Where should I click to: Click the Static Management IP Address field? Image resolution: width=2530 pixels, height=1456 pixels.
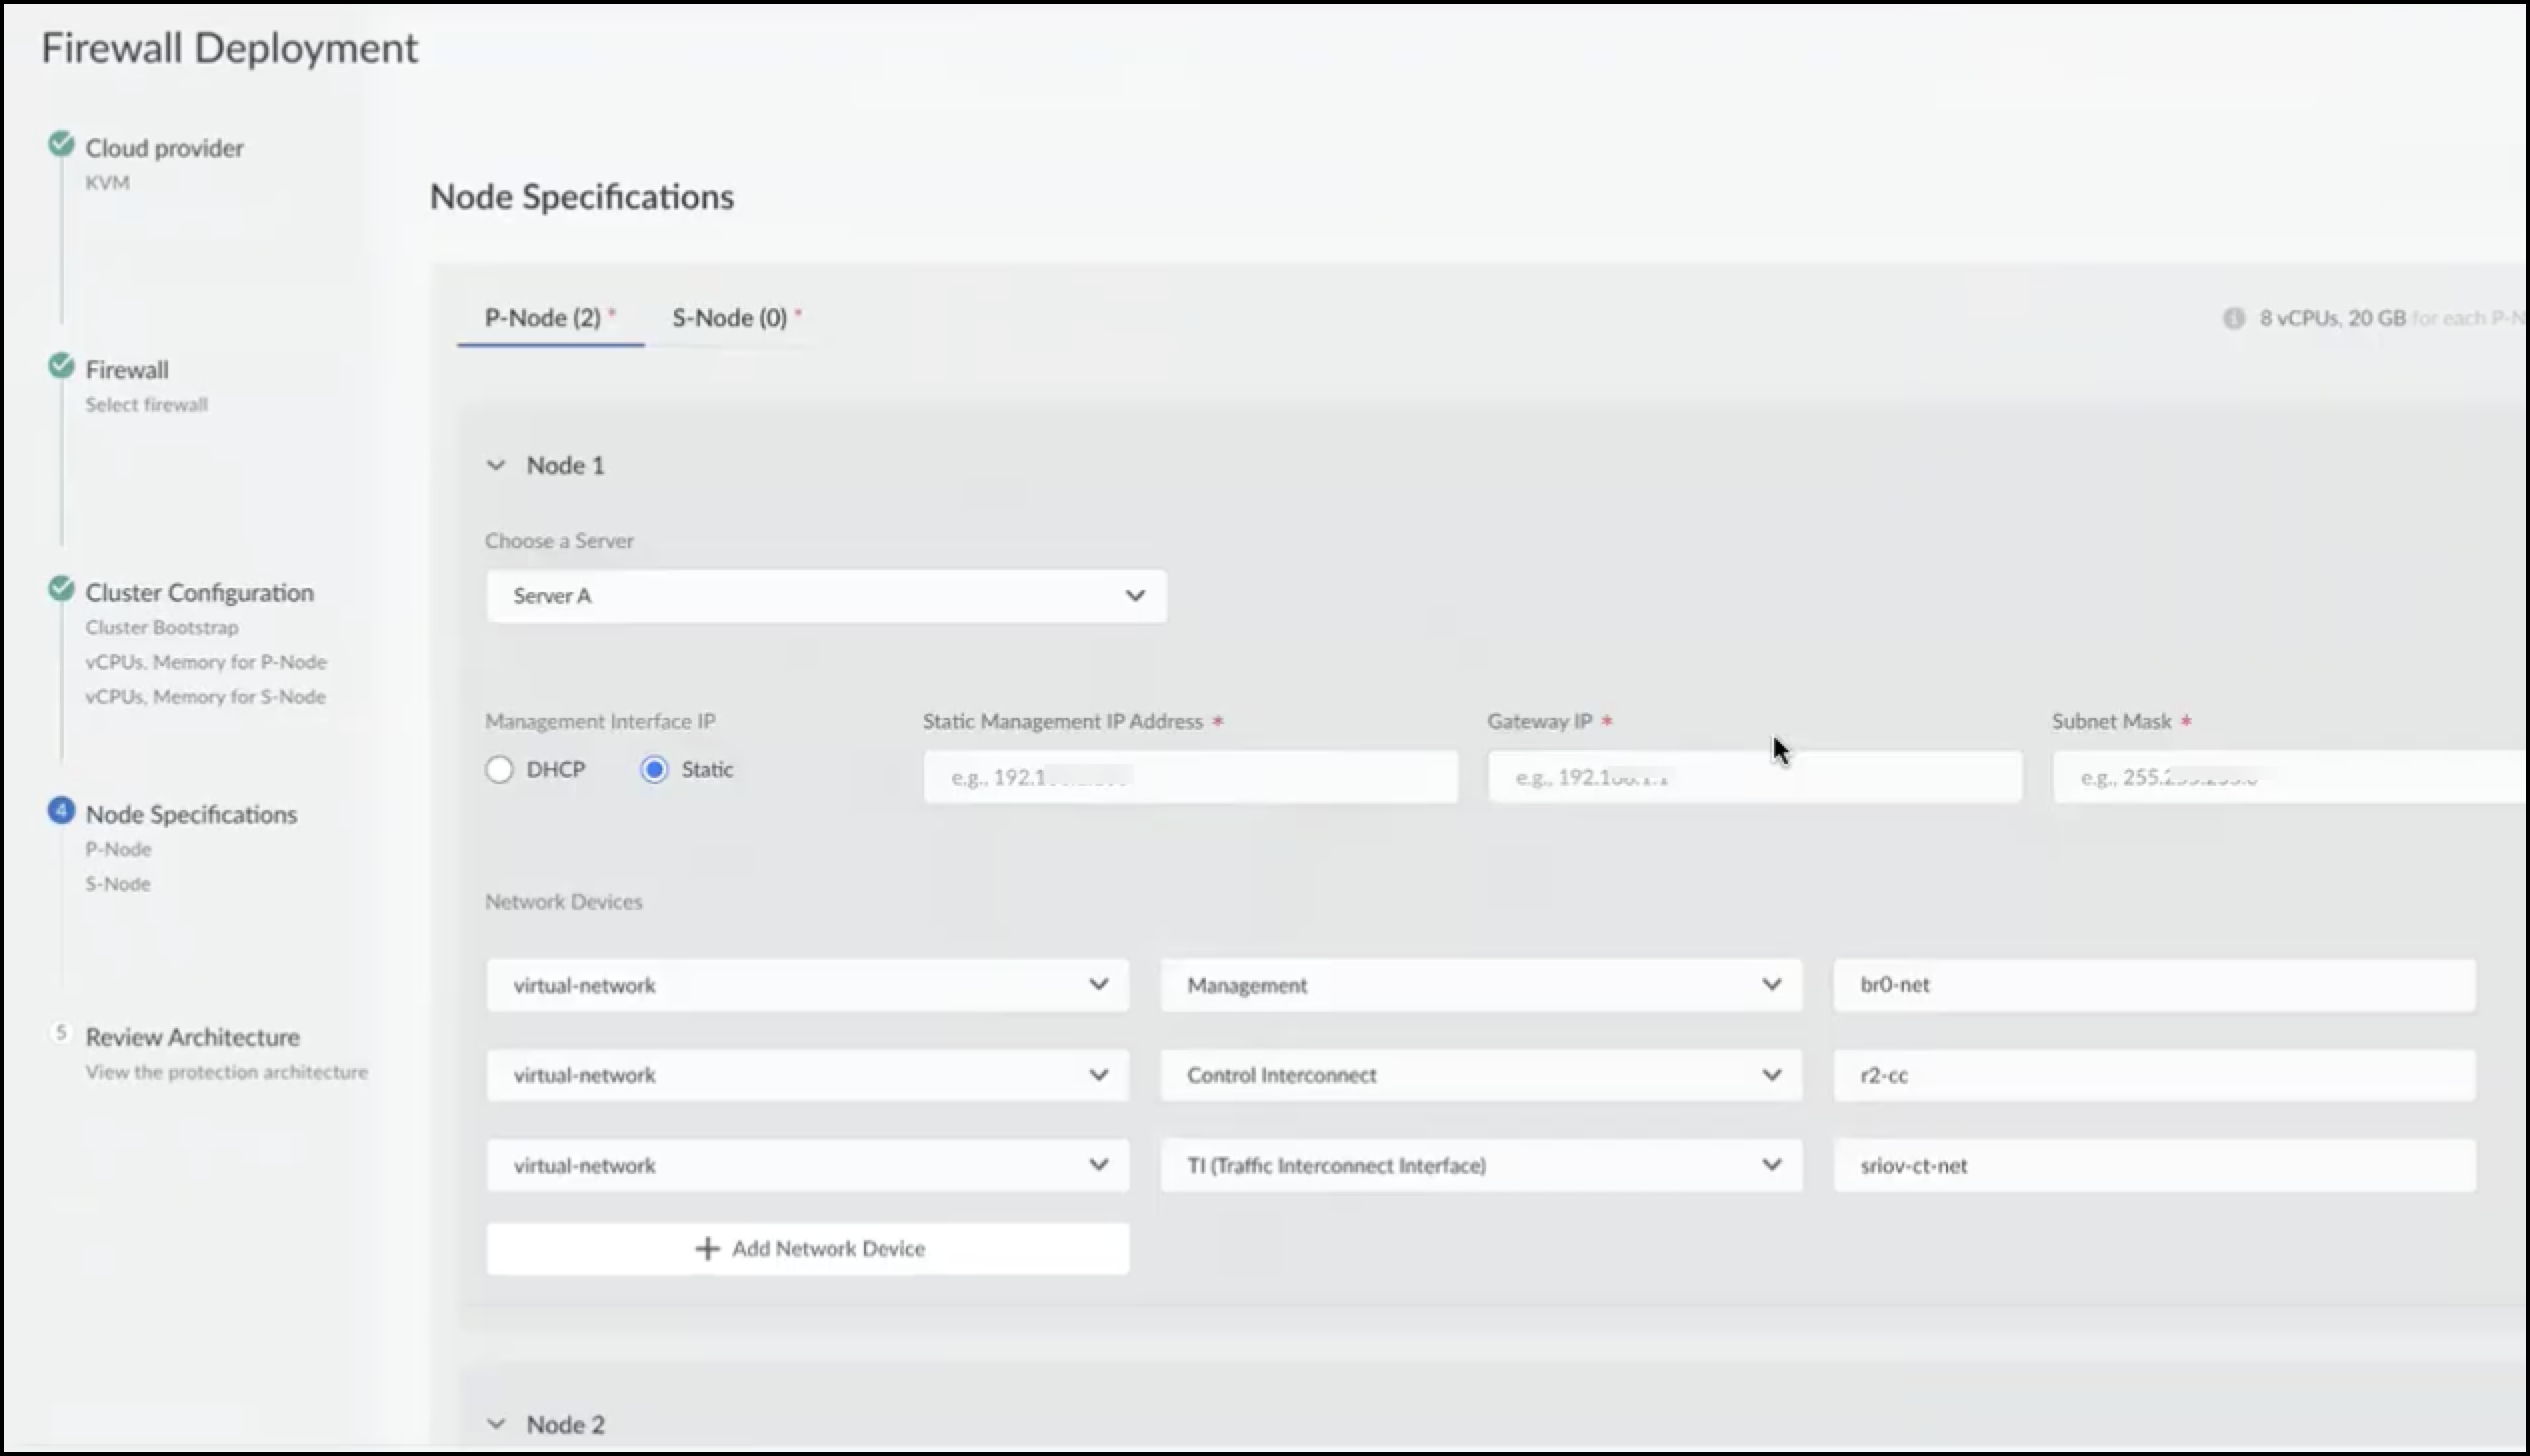pos(1190,778)
